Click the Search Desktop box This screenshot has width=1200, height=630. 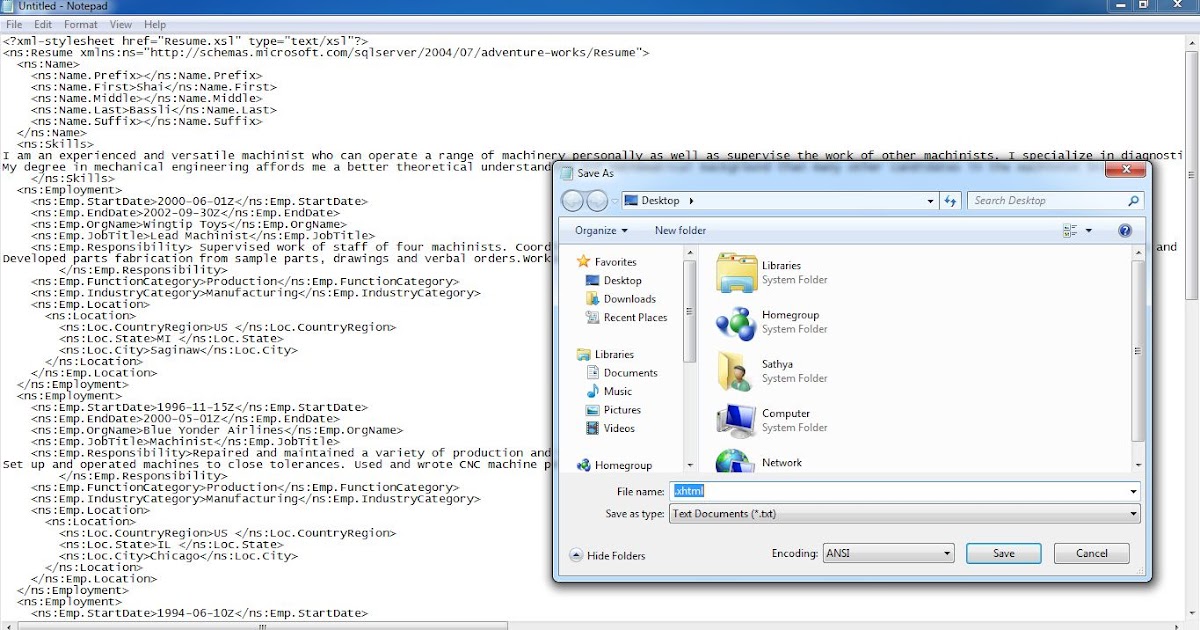tap(1055, 201)
